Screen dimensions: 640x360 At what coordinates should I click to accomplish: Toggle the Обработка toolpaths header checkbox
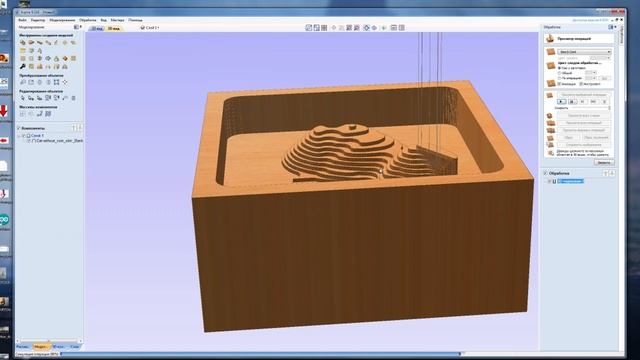545,173
